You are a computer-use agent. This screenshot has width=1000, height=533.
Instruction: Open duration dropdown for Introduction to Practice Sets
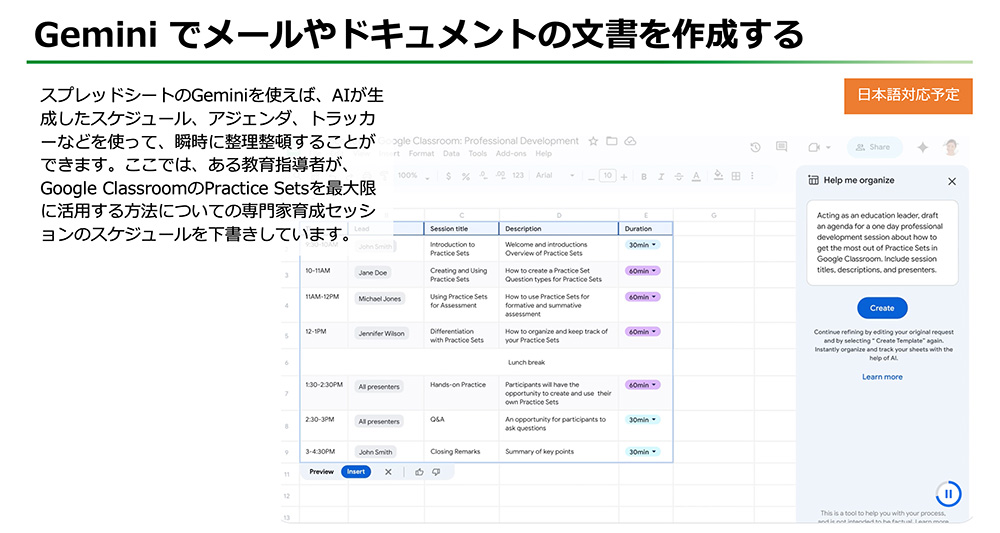642,245
